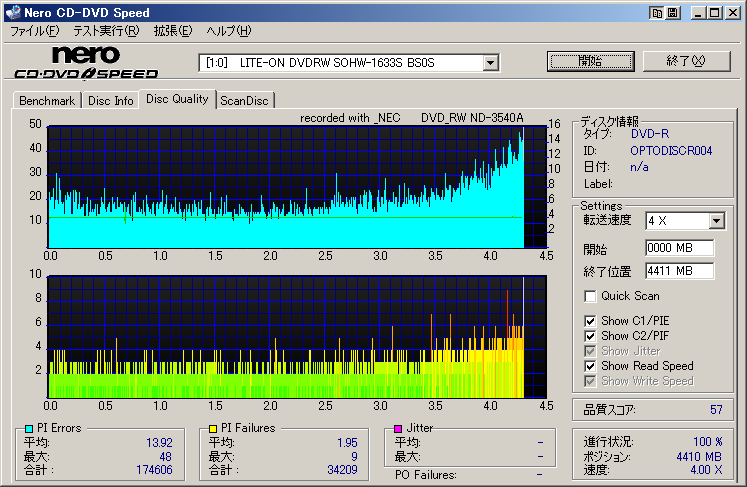Open the 転送速度 4 X speed dropdown
Image resolution: width=747 pixels, height=487 pixels.
pyautogui.click(x=716, y=221)
